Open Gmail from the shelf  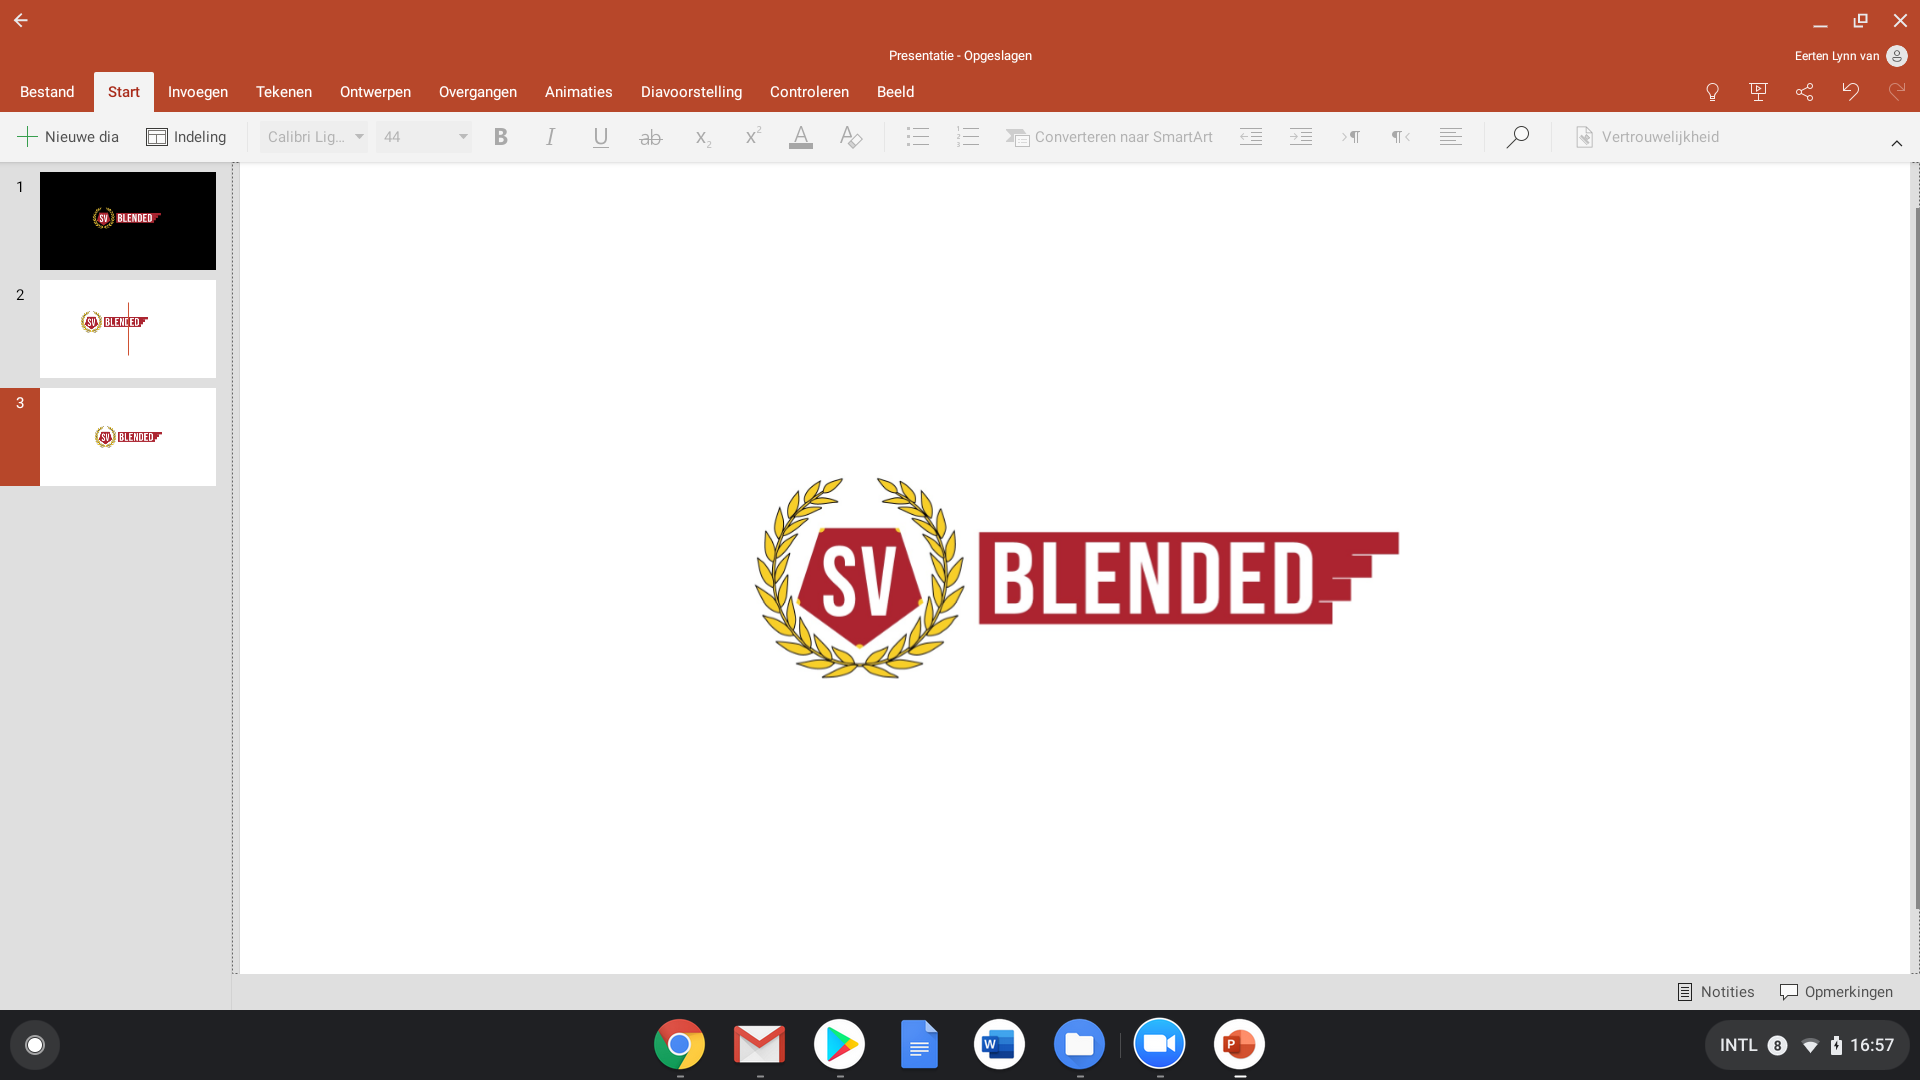[x=759, y=1045]
